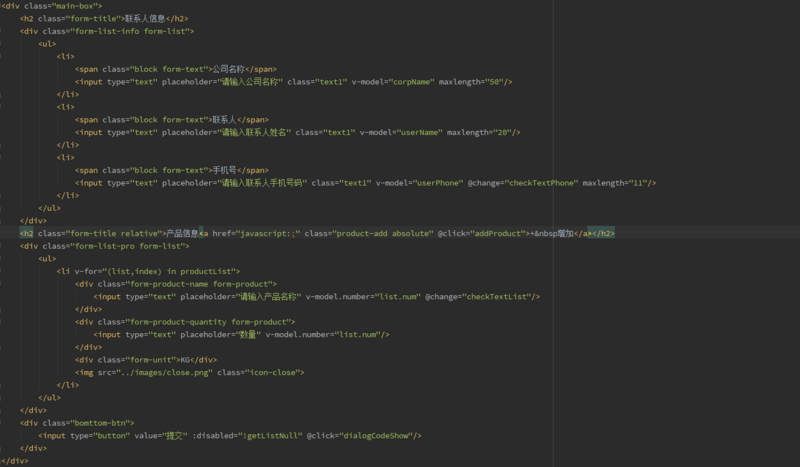This screenshot has height=467, width=800.
Task: Click the "dialogCodeShow" click handler
Action: 376,435
